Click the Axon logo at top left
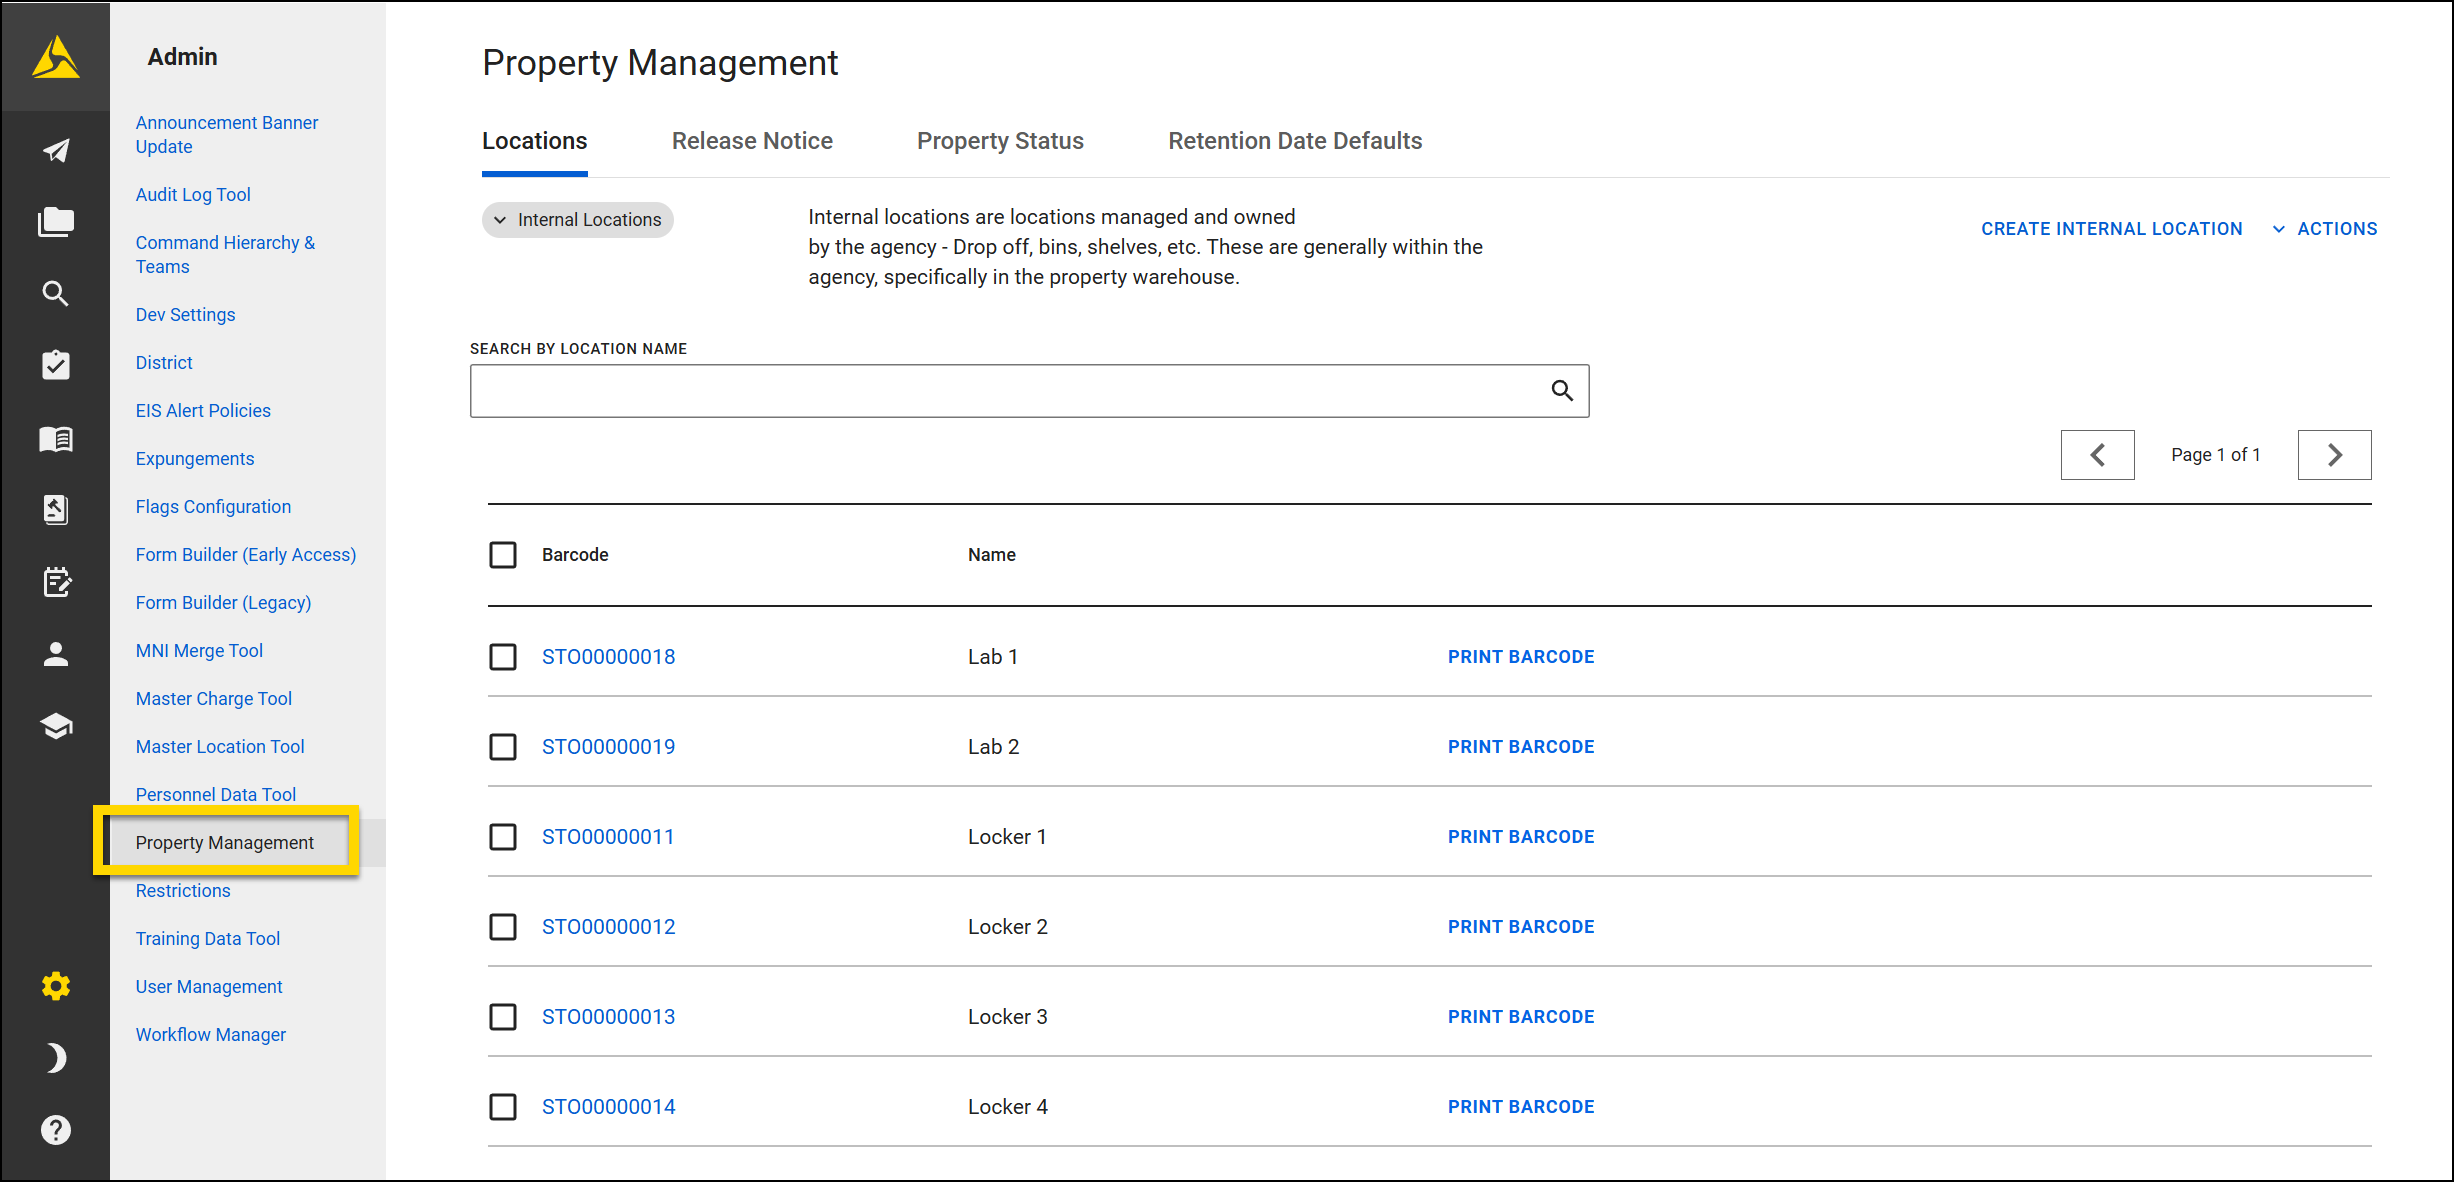This screenshot has width=2454, height=1182. (x=55, y=57)
